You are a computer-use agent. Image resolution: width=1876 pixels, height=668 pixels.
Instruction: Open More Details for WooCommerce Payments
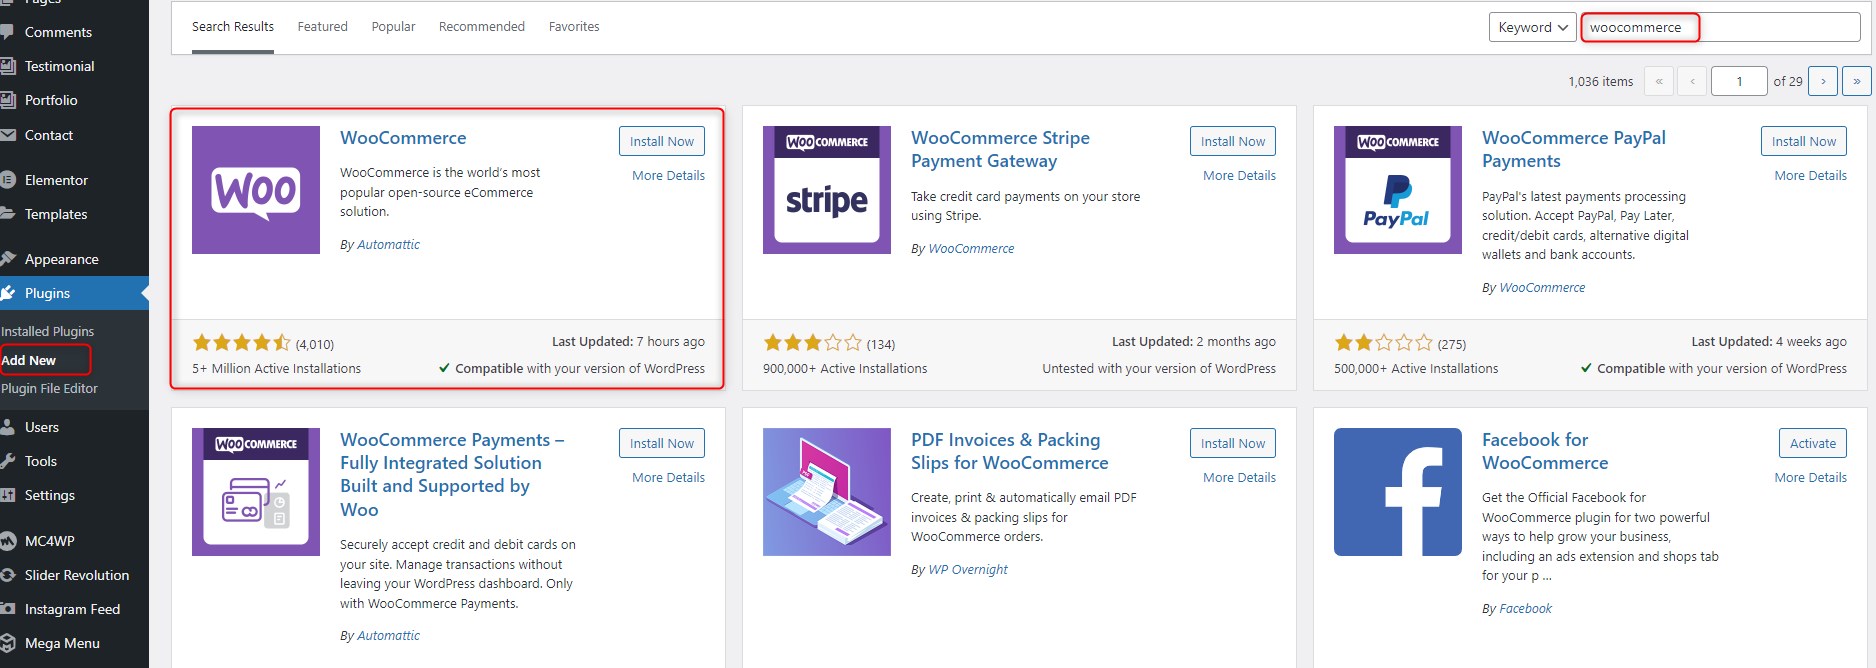point(668,477)
